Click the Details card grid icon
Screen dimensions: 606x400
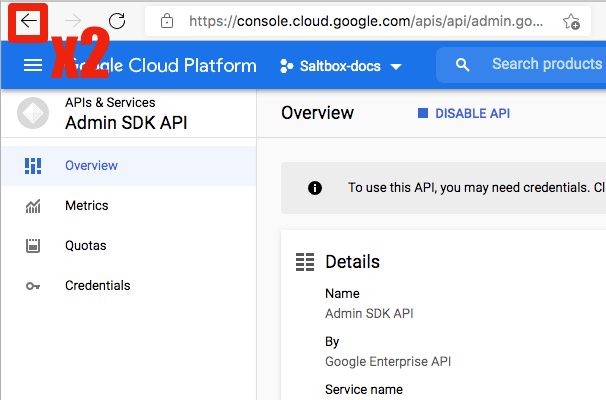[x=305, y=262]
